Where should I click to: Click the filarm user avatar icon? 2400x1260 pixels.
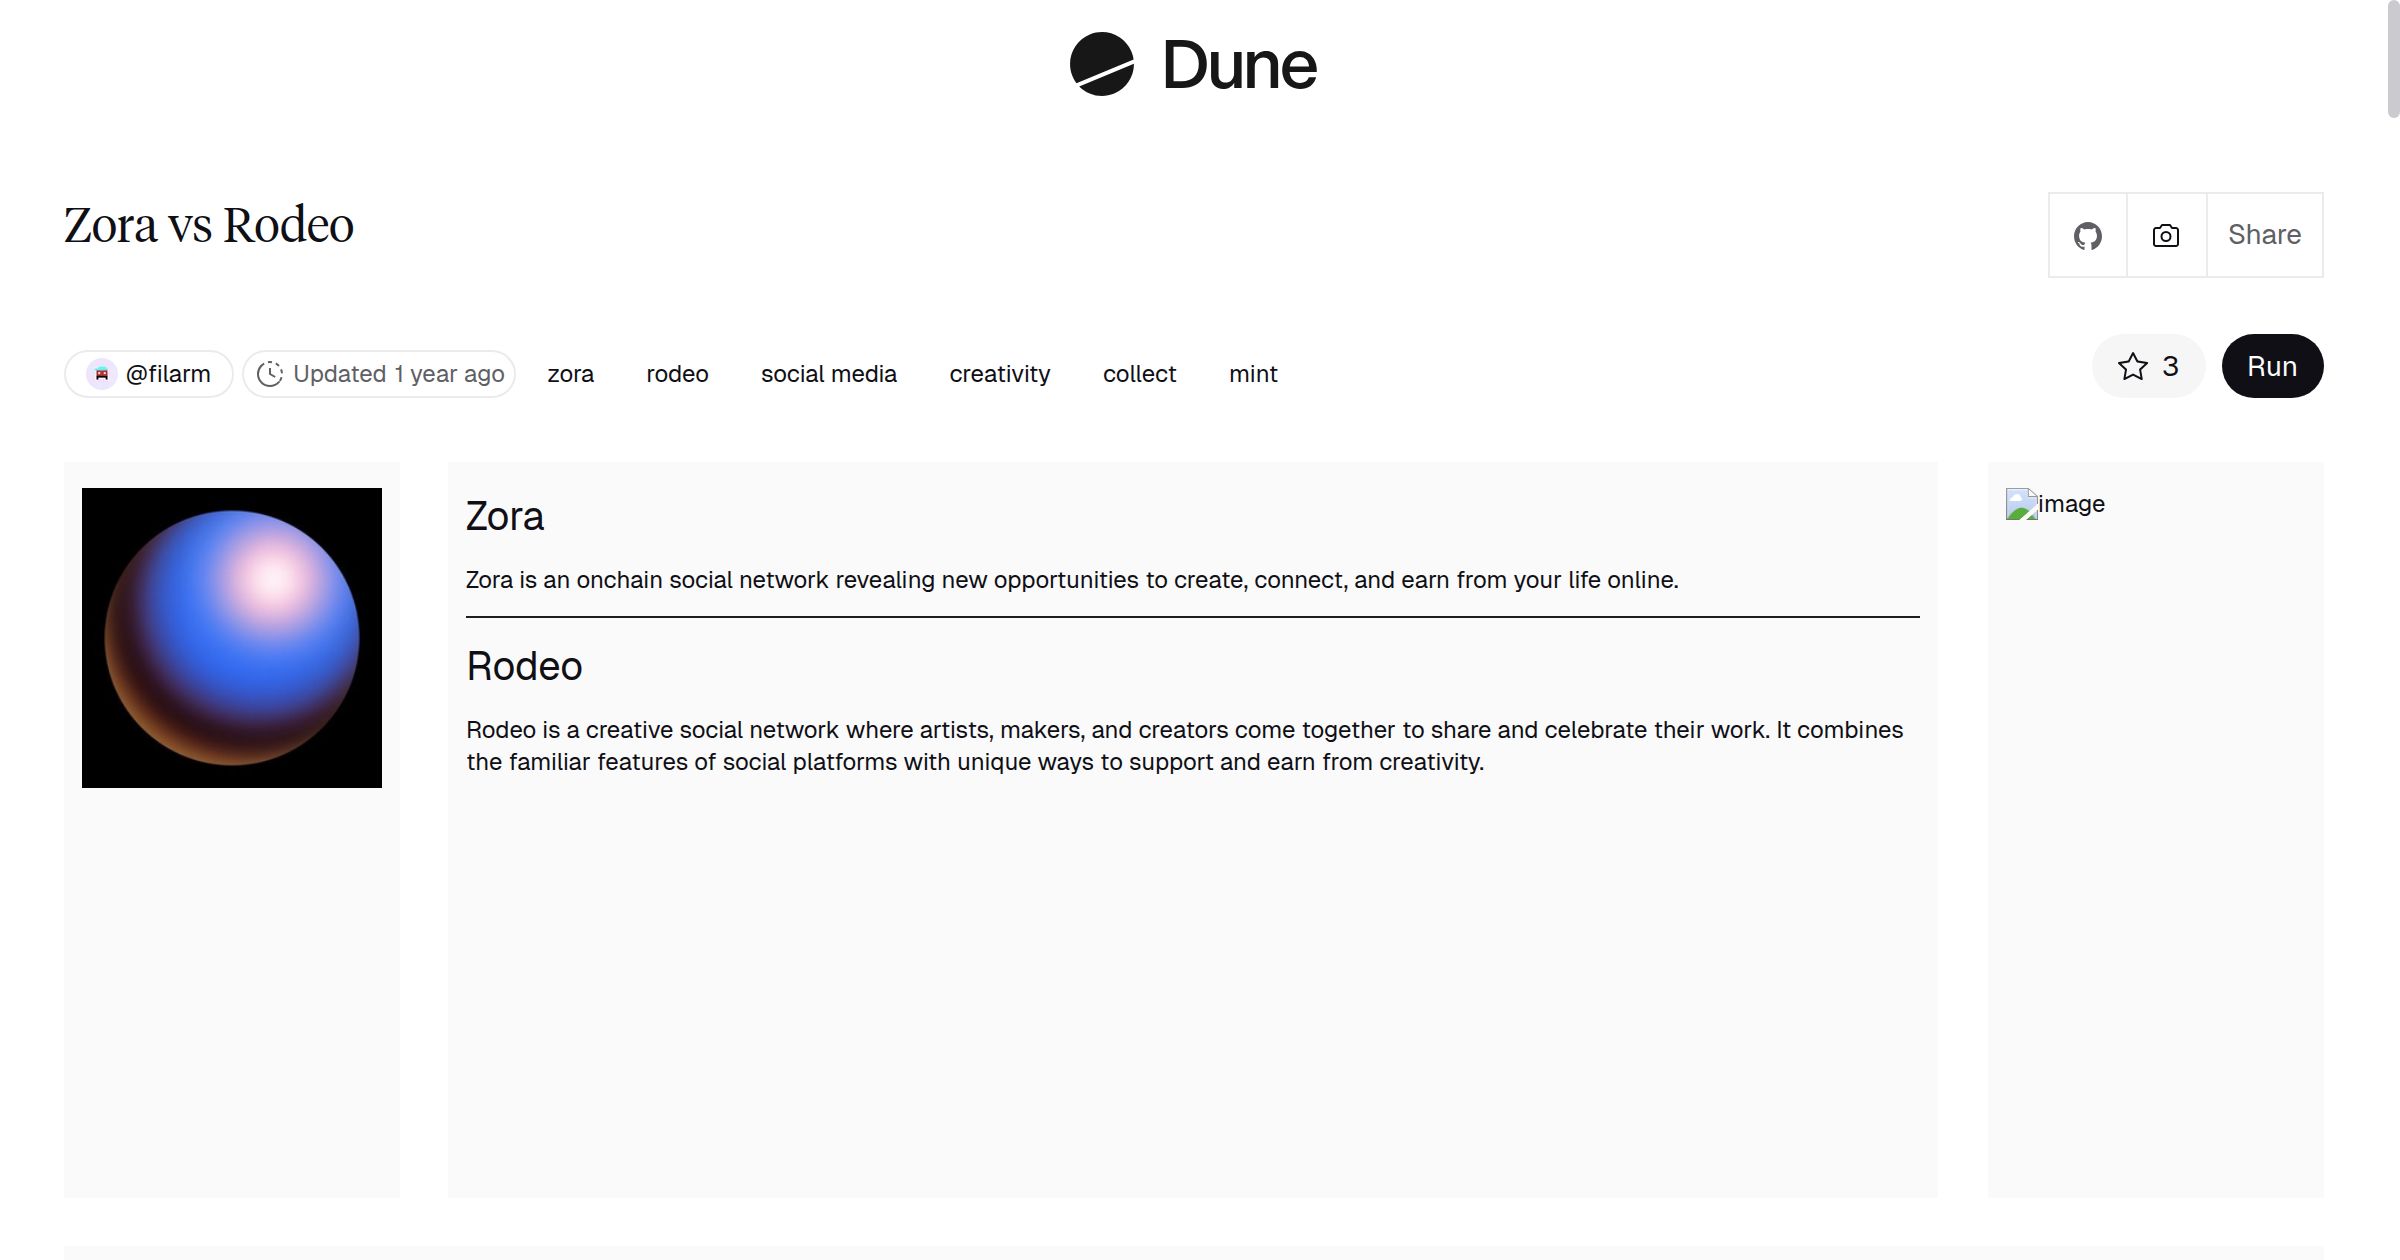click(x=101, y=374)
